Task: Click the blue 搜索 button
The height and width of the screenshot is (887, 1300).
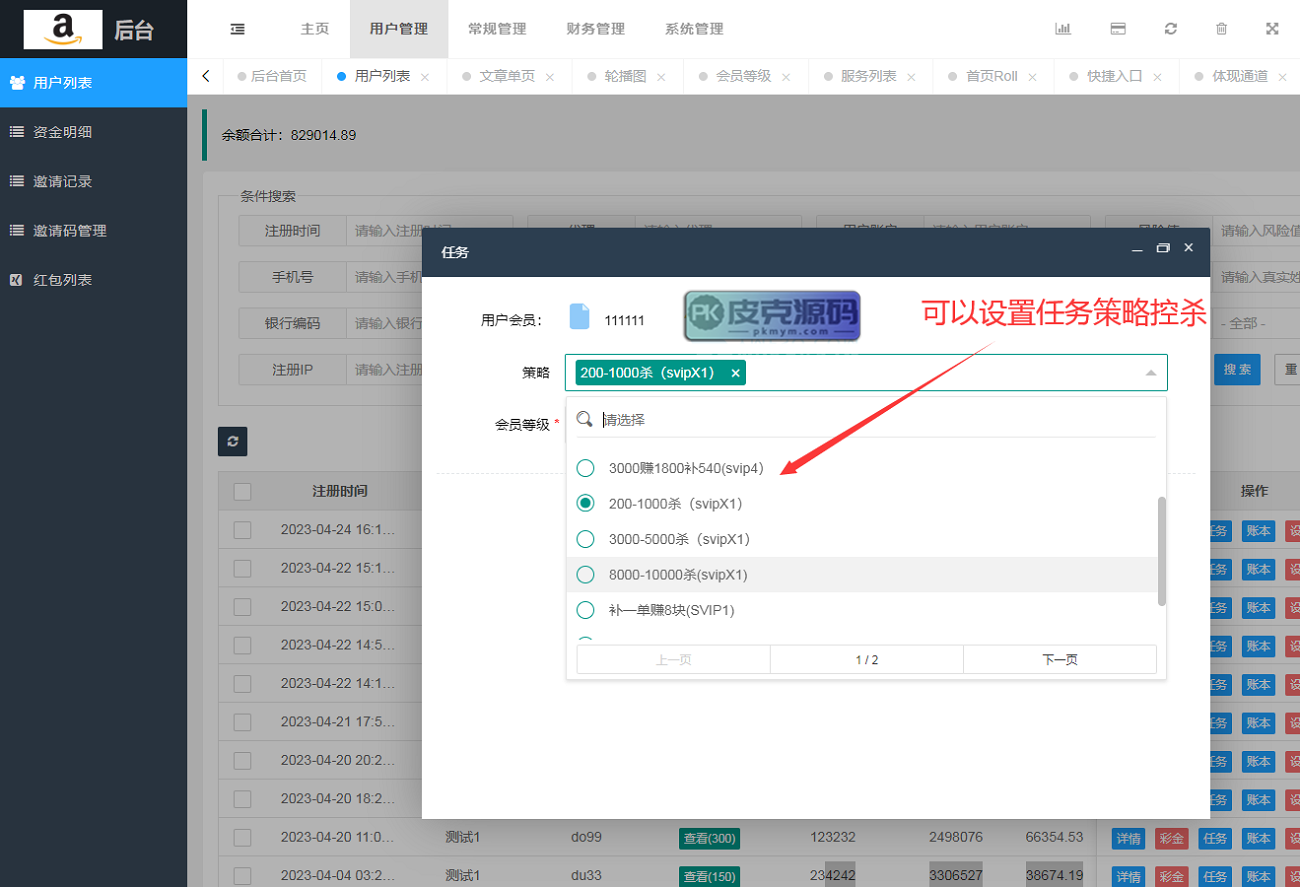Action: pyautogui.click(x=1236, y=370)
